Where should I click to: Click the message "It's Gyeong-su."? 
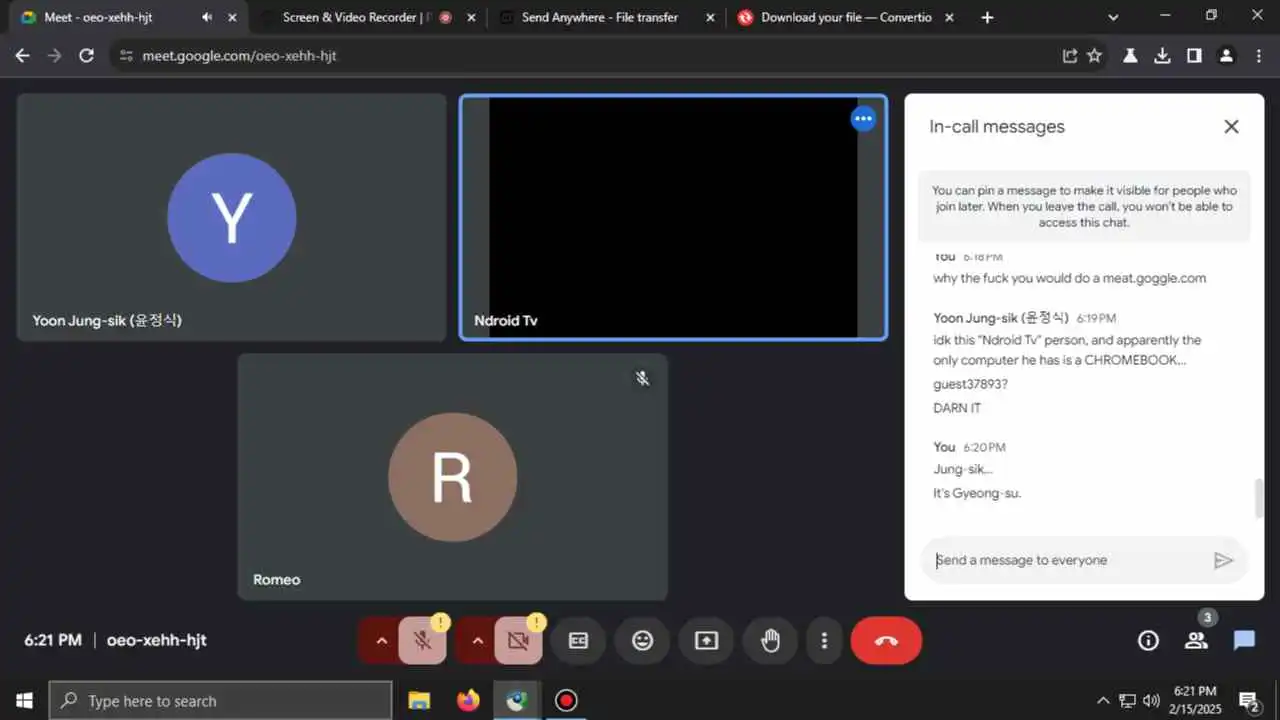977,493
